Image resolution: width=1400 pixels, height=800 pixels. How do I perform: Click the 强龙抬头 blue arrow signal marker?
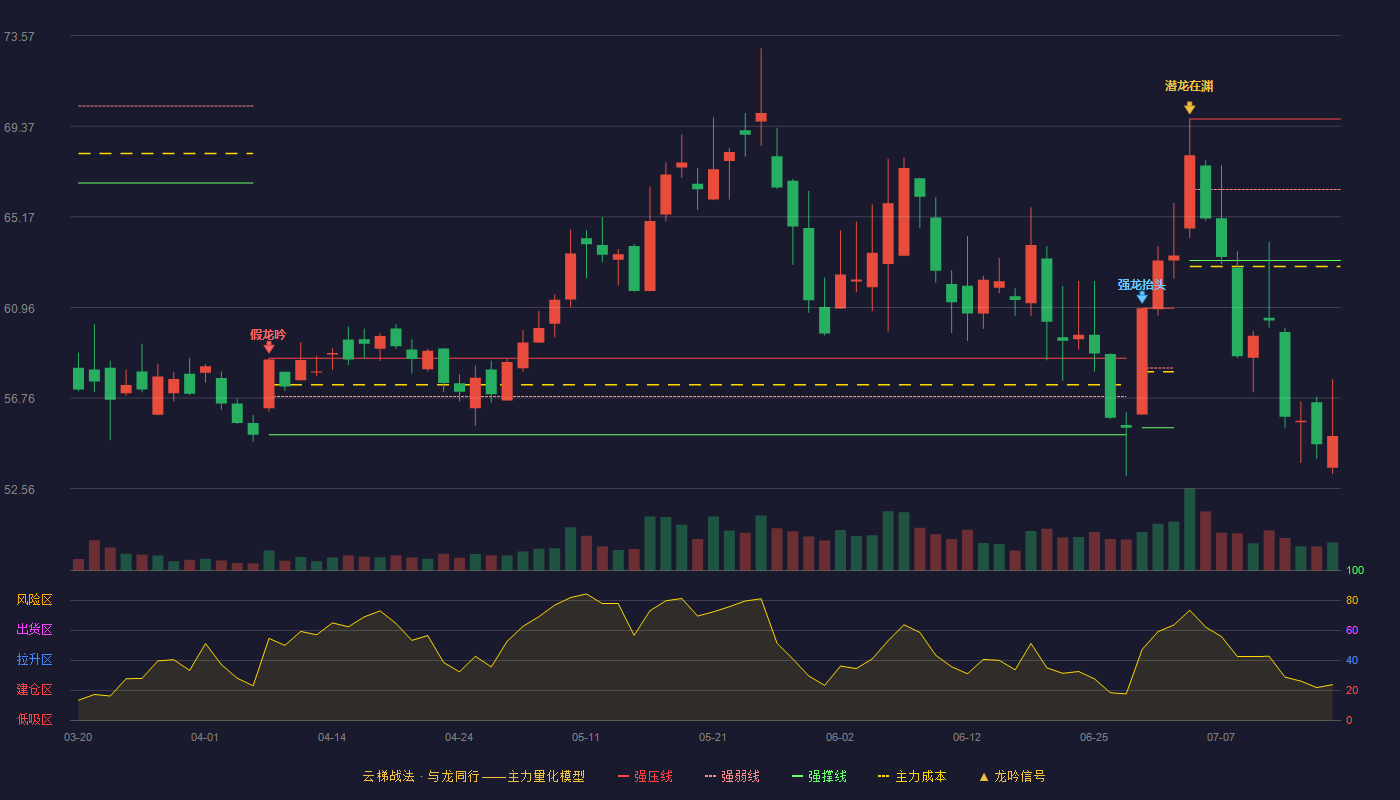(1142, 297)
